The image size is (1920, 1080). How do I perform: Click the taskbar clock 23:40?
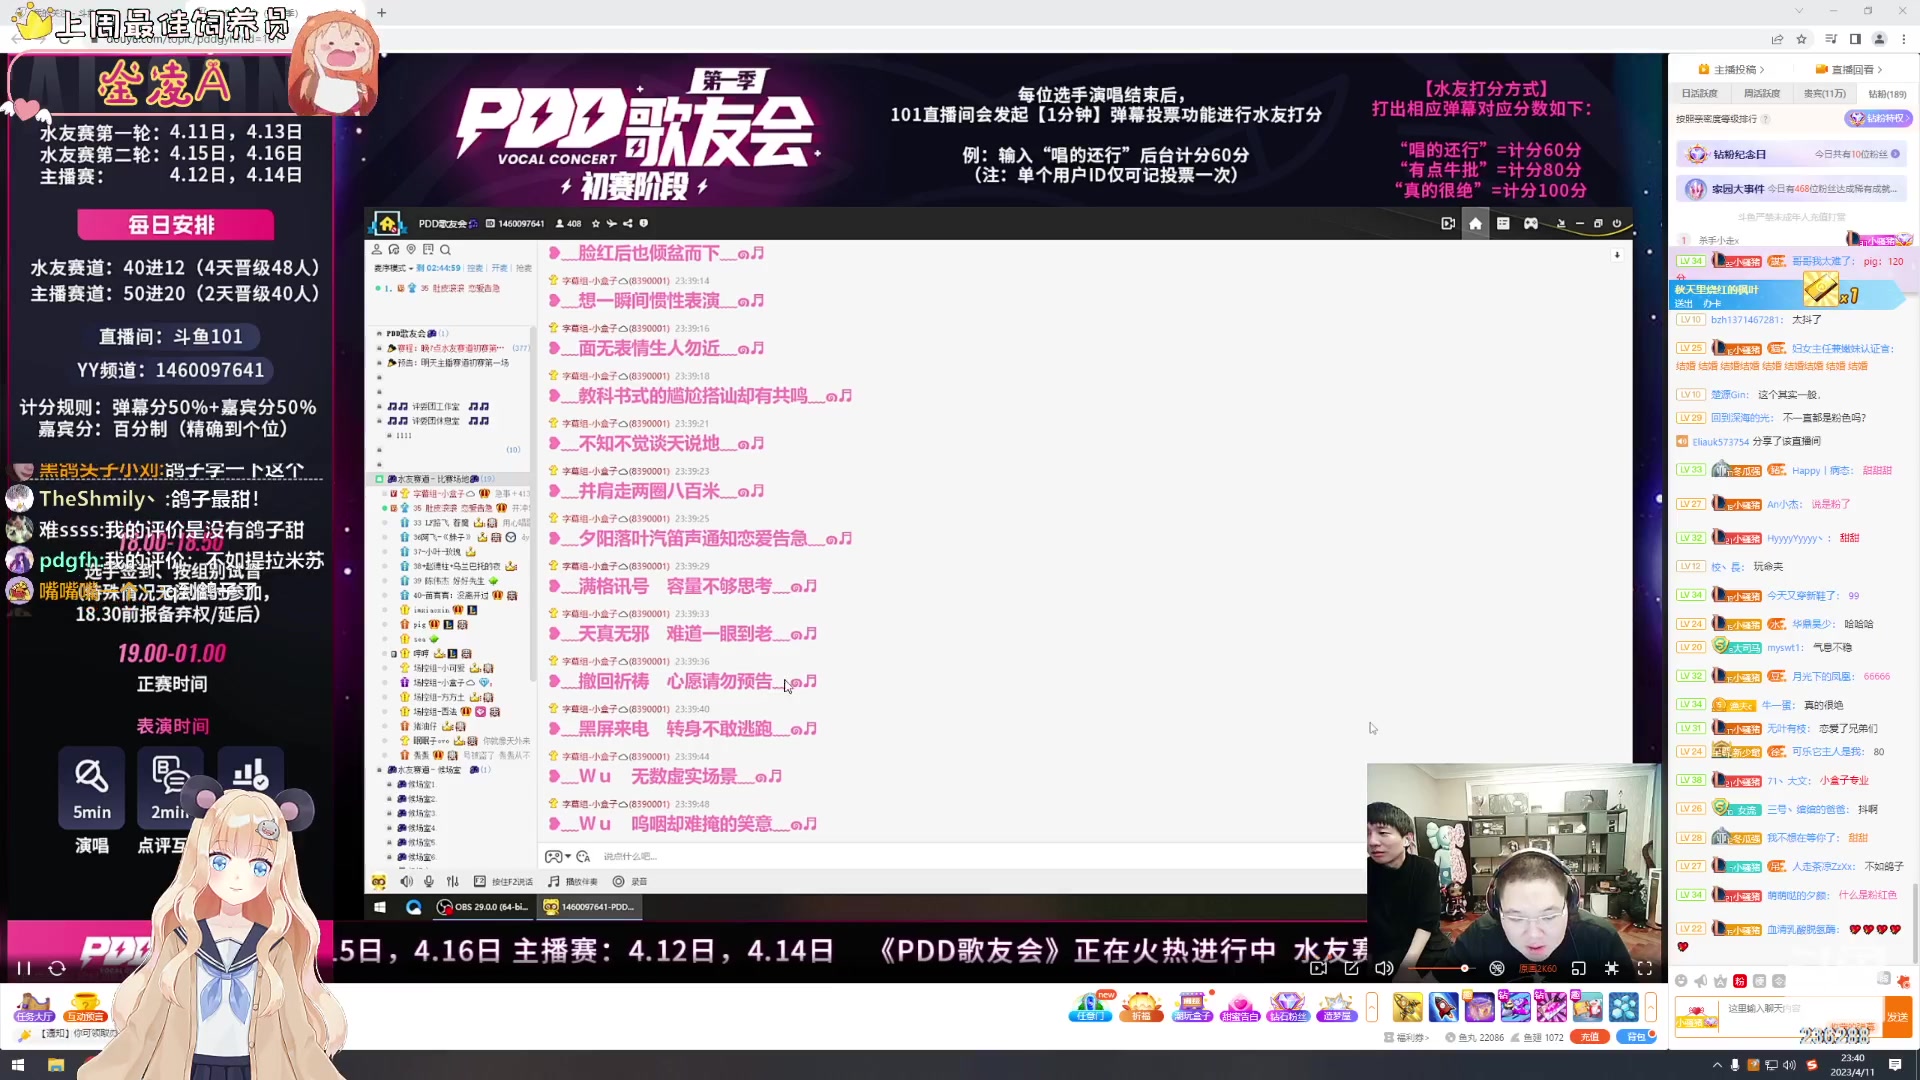coord(1852,1065)
